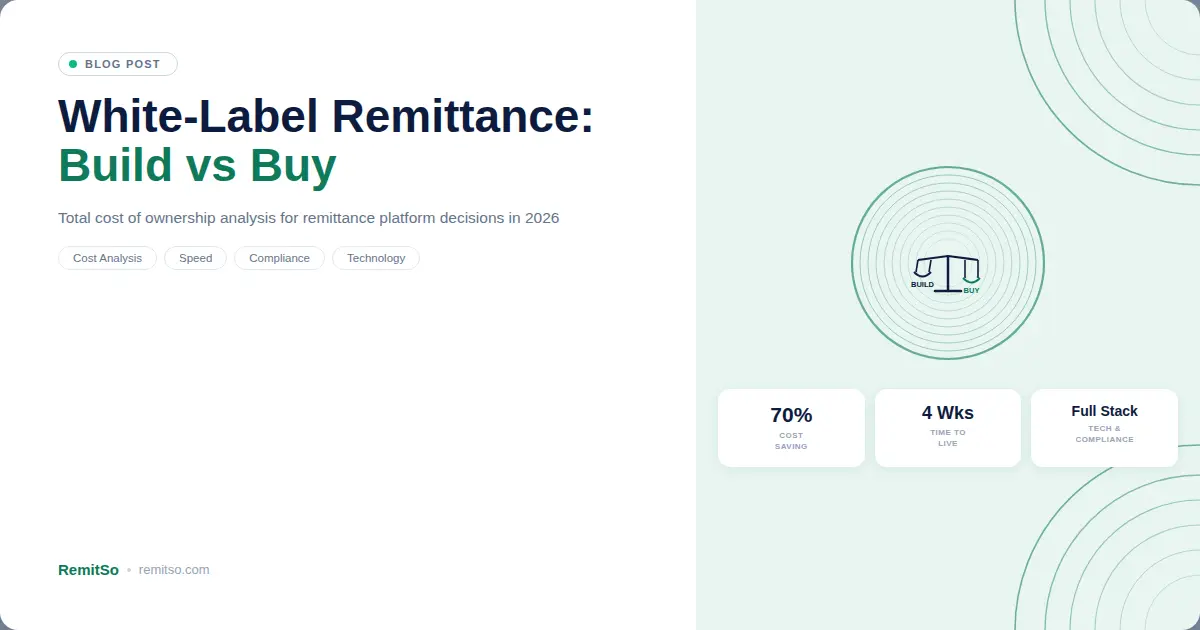The image size is (1200, 630).
Task: Click the 70% Cost Saving card
Action: point(791,428)
